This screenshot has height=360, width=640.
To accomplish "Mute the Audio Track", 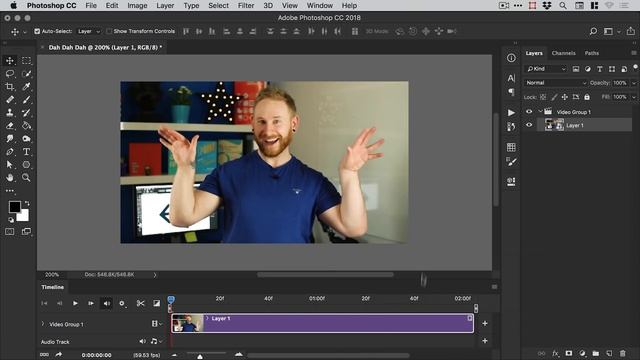I will [x=142, y=341].
